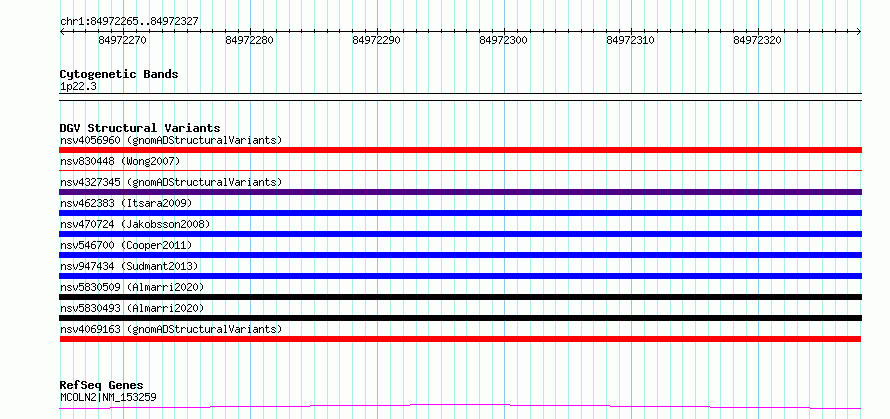Click the red bar under nsv4069163
This screenshot has width=890, height=419.
(460, 339)
